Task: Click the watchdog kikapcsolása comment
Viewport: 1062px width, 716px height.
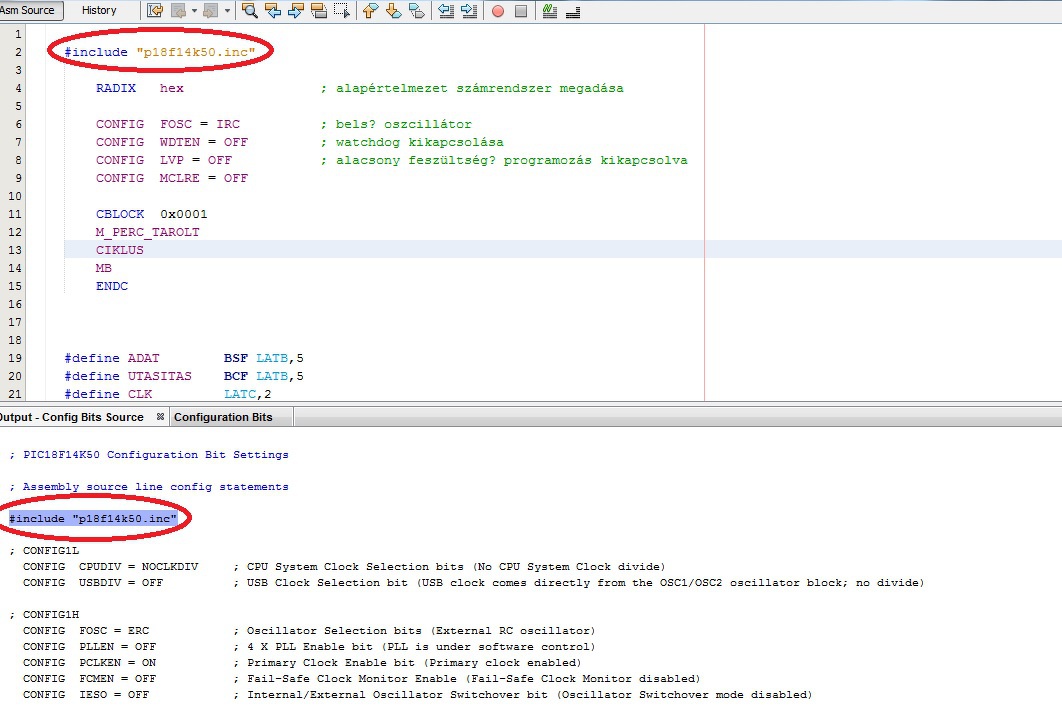Action: pos(412,142)
